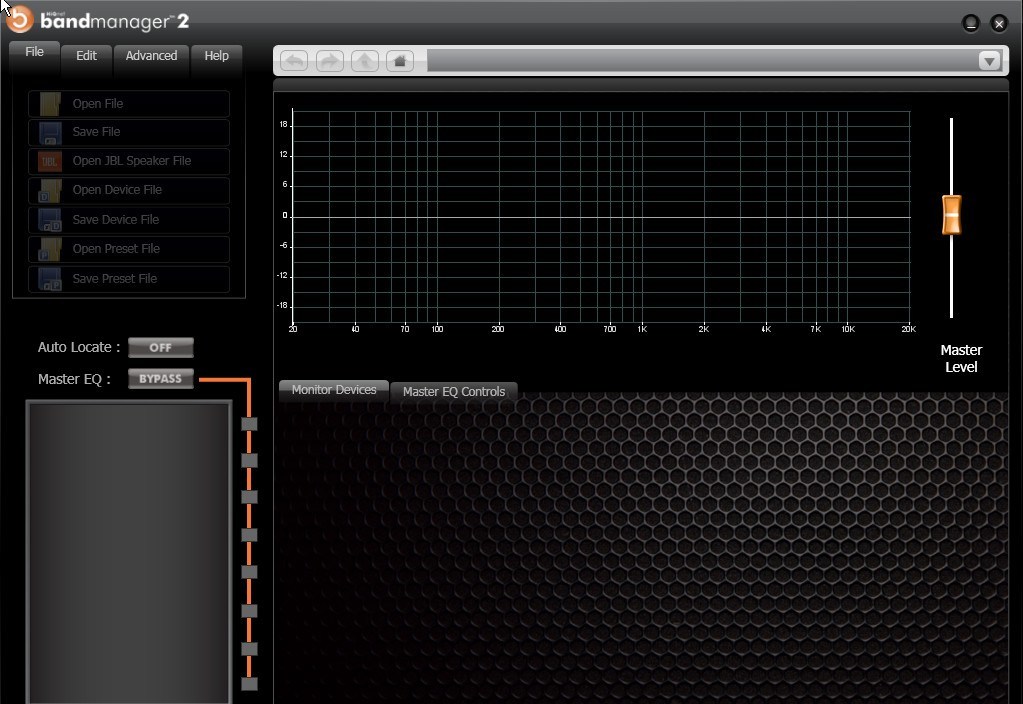Screen dimensions: 1023x704
Task: Click the empty device list panel
Action: 128,550
